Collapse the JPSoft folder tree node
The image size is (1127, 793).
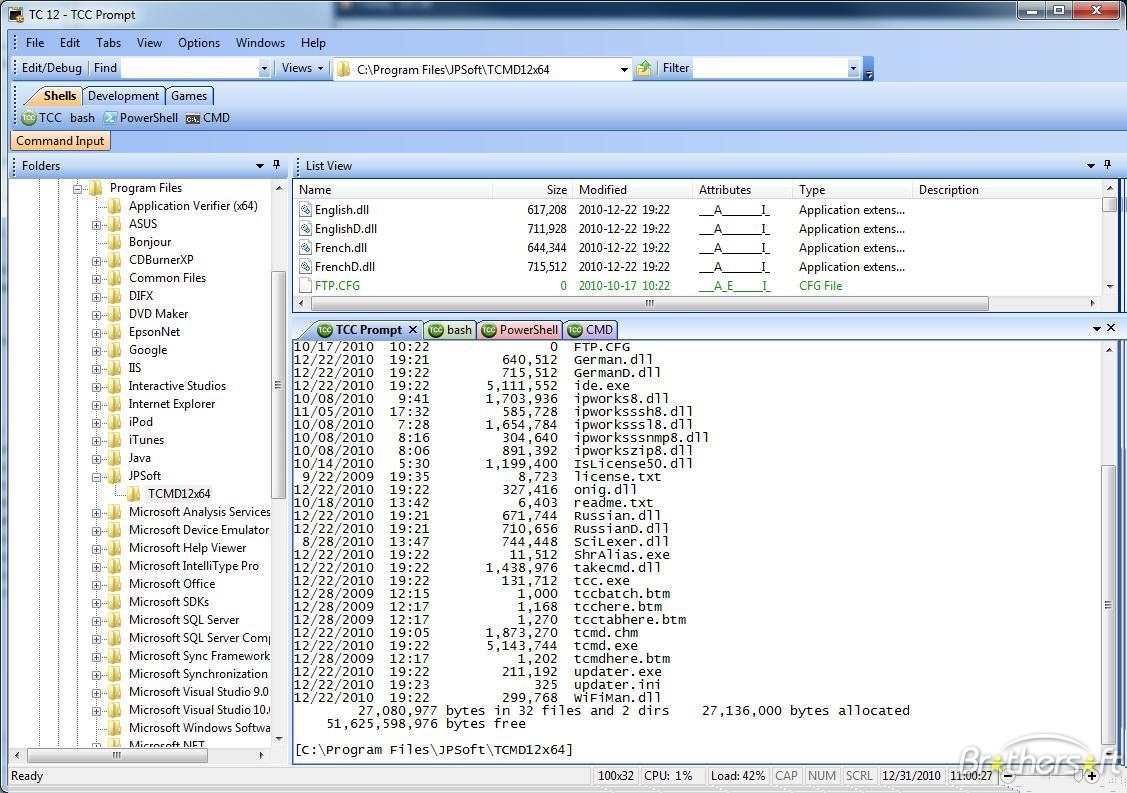click(x=97, y=476)
